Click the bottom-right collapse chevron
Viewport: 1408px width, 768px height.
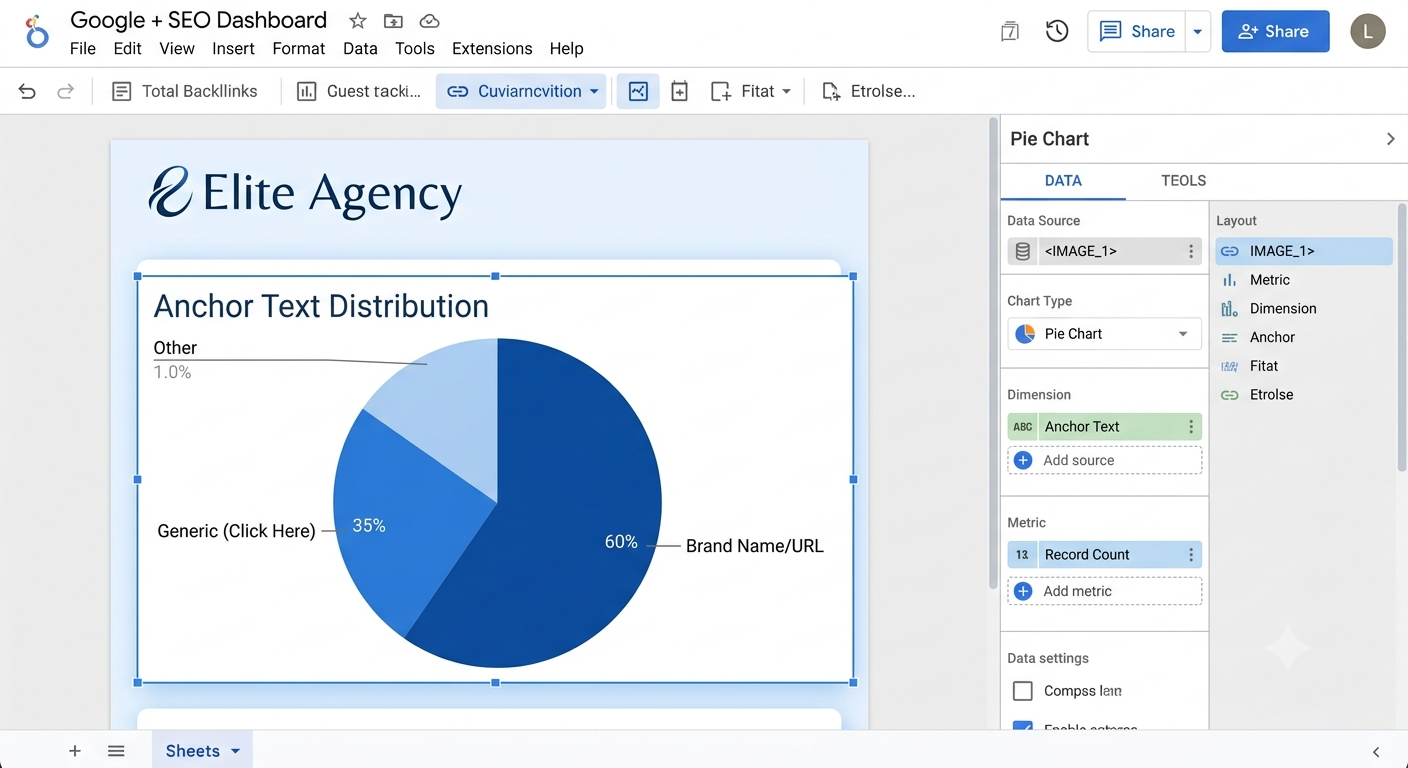pos(1376,752)
